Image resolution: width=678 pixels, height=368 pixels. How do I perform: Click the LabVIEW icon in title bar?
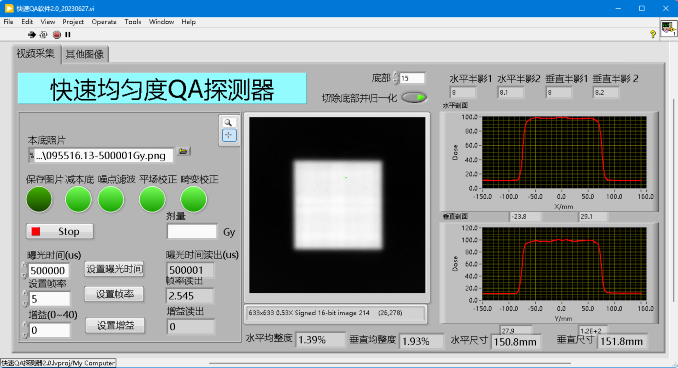pyautogui.click(x=9, y=8)
